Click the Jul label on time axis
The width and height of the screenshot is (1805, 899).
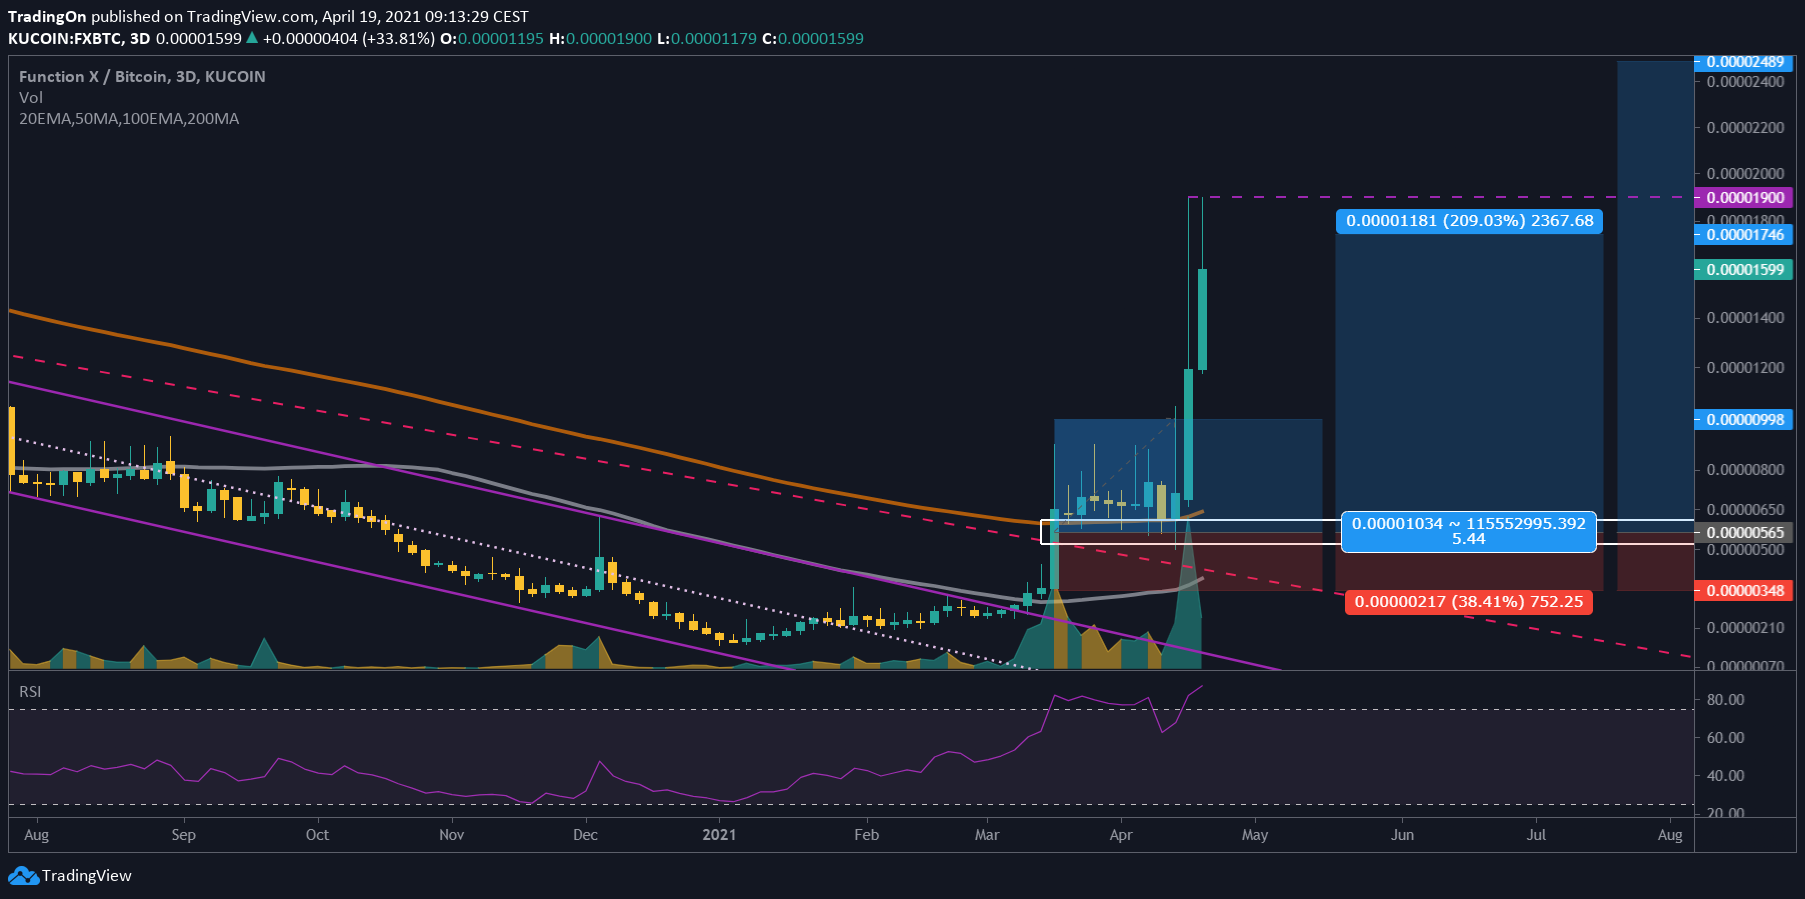[1536, 835]
